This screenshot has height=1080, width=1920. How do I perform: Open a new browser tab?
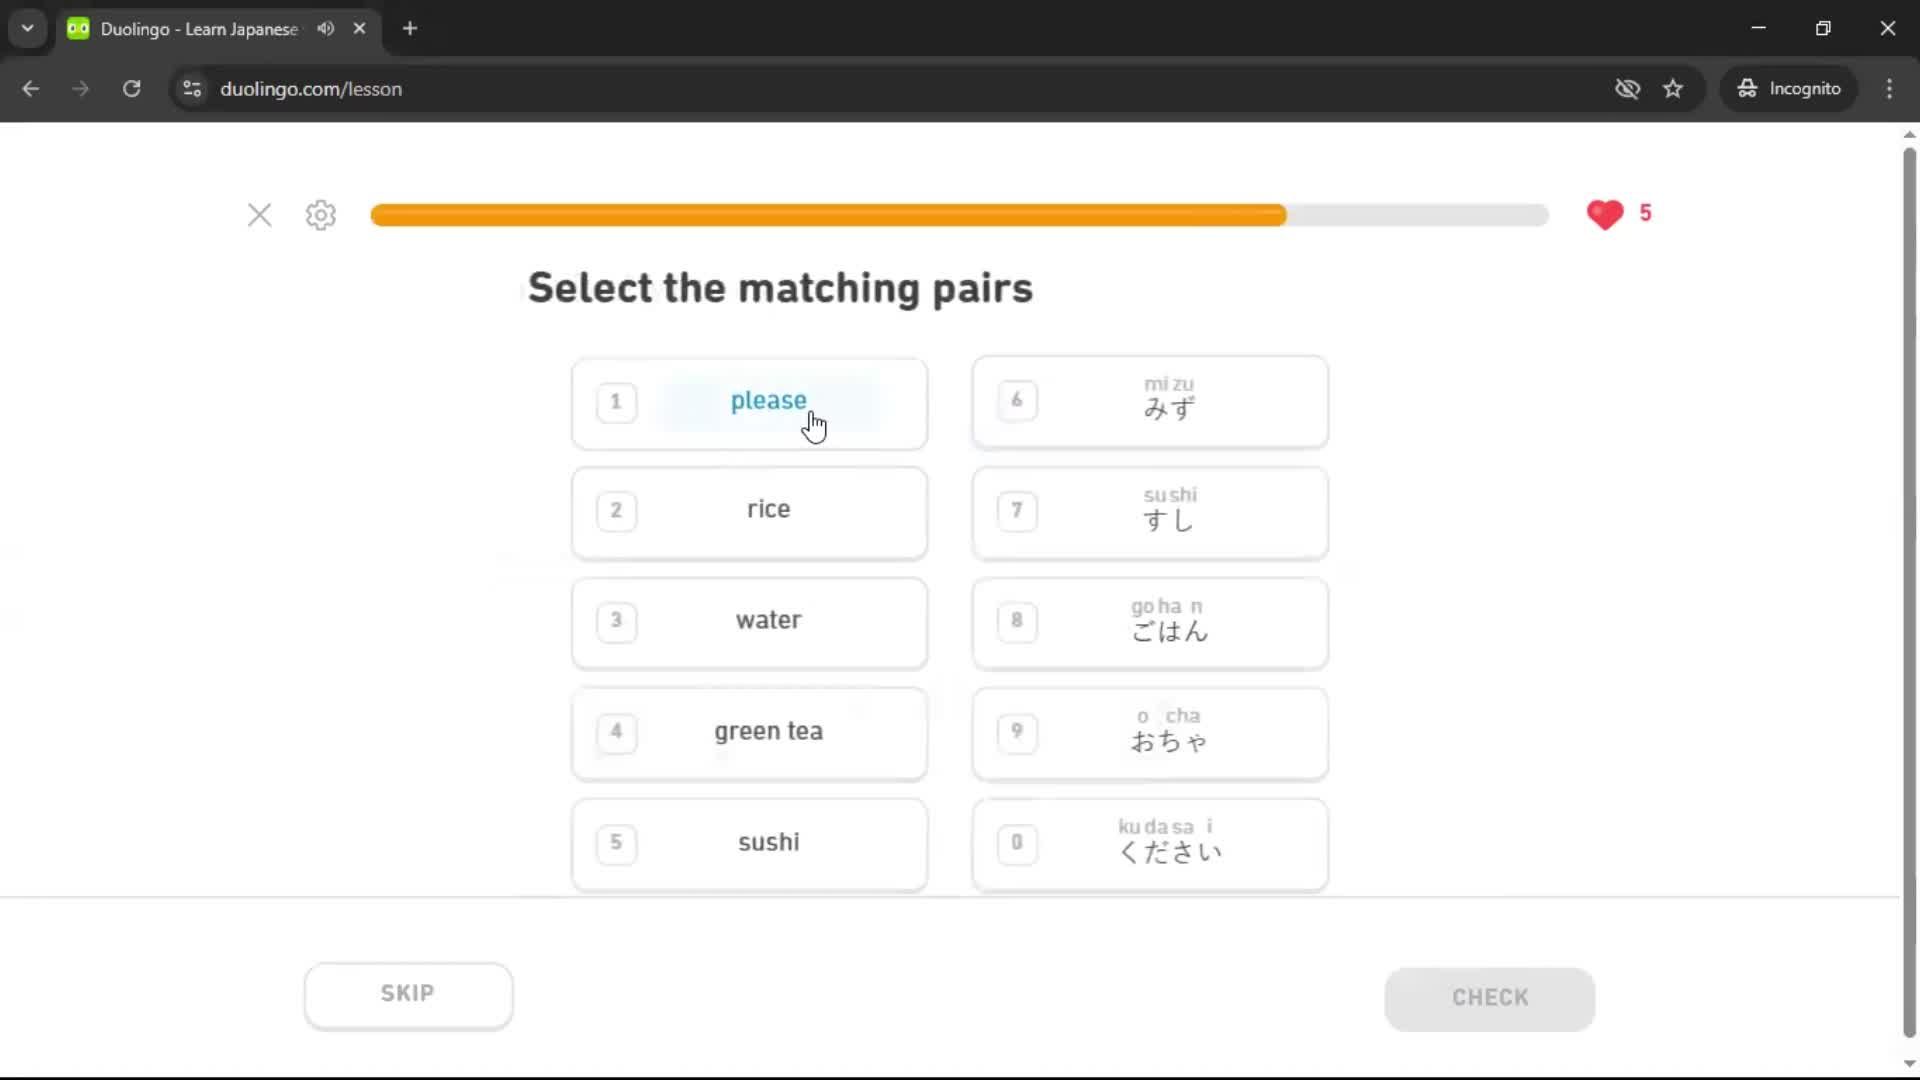[410, 29]
